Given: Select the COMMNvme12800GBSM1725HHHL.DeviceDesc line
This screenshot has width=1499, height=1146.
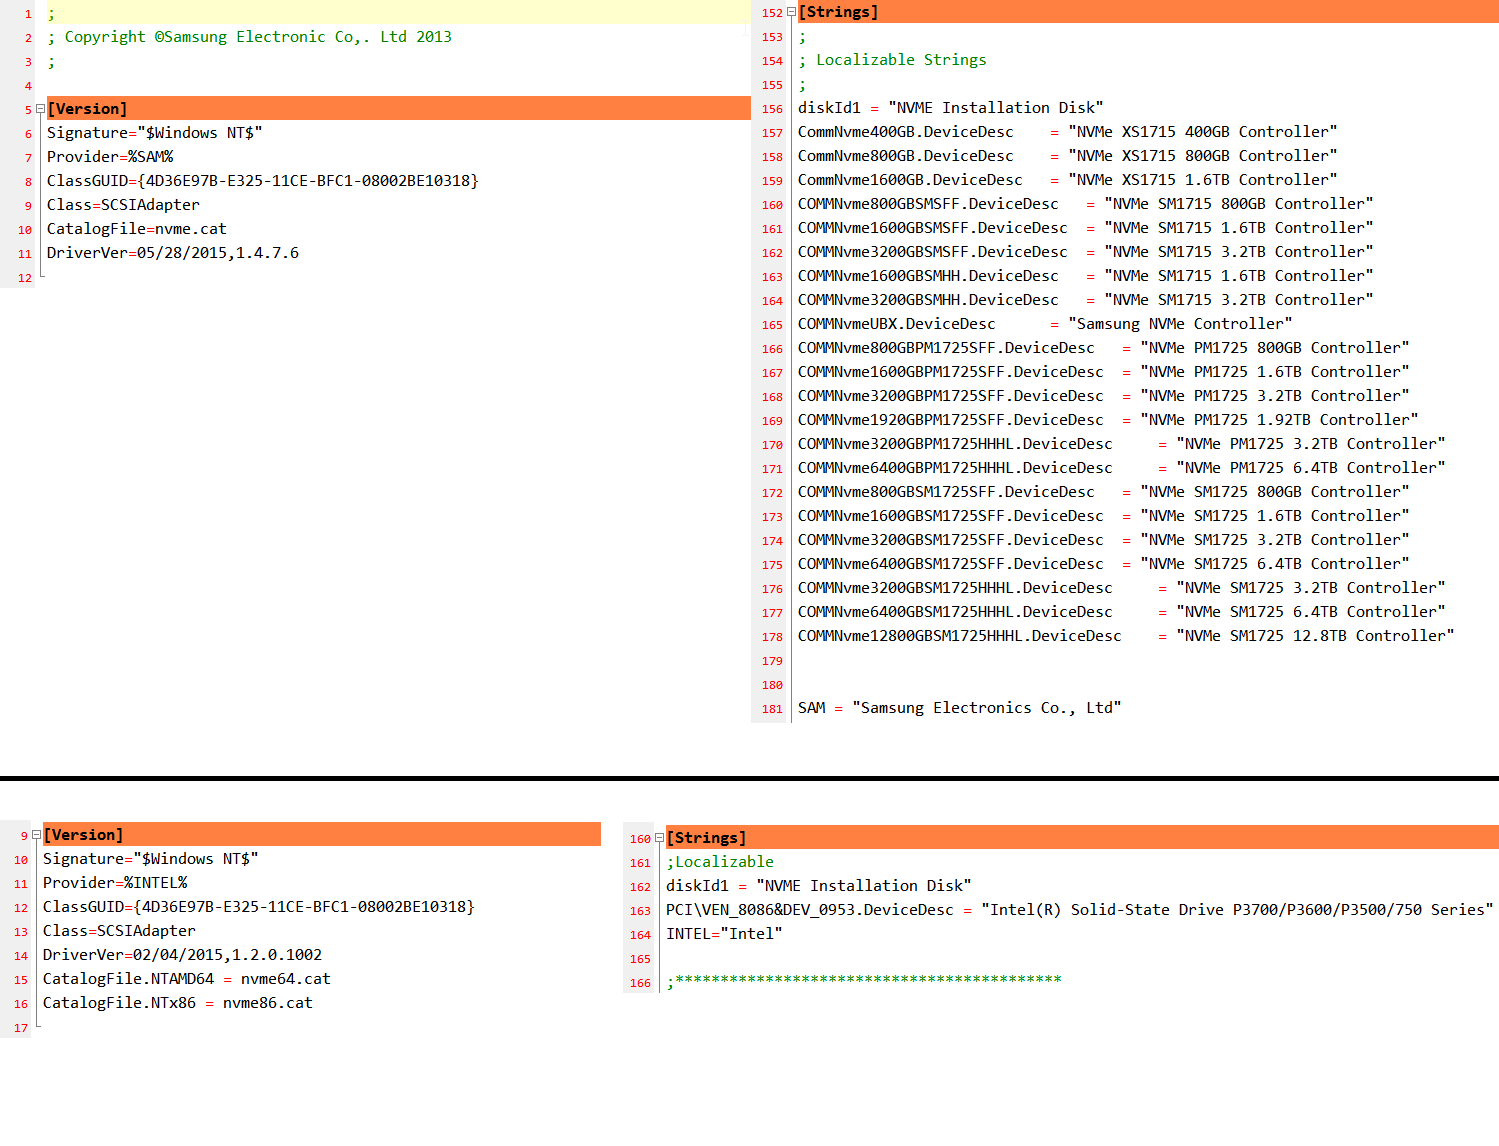Looking at the screenshot, I should point(1126,636).
